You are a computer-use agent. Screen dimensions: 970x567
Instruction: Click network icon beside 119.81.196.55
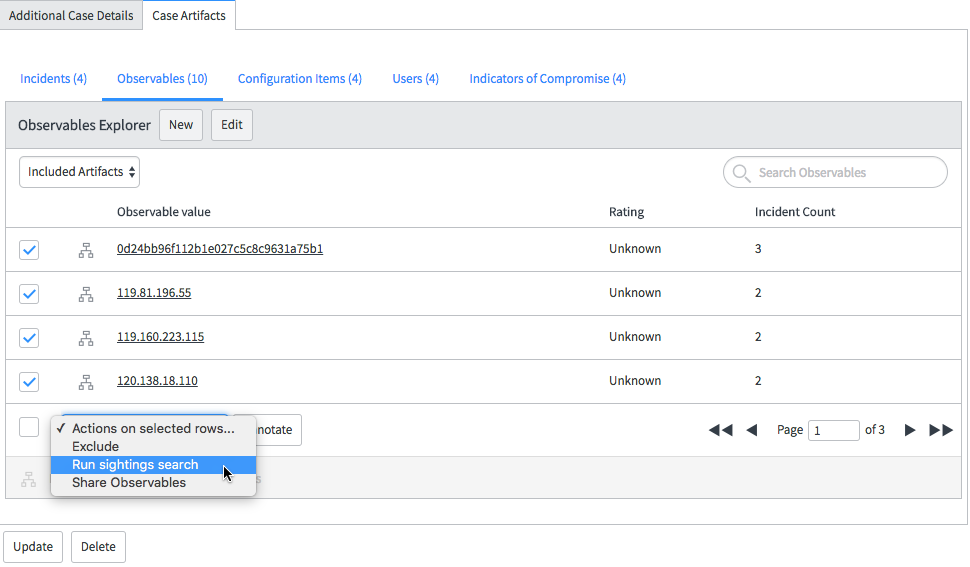(x=86, y=294)
